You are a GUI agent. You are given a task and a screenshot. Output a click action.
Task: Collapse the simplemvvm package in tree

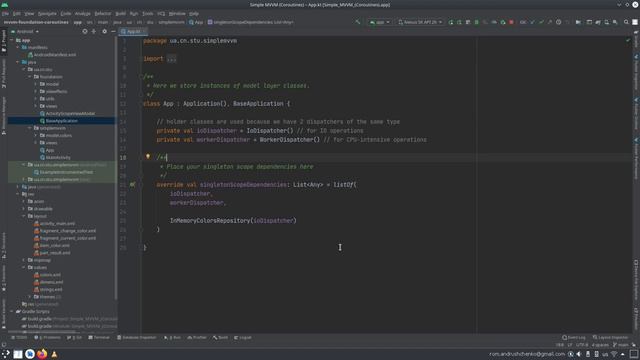tap(30, 128)
